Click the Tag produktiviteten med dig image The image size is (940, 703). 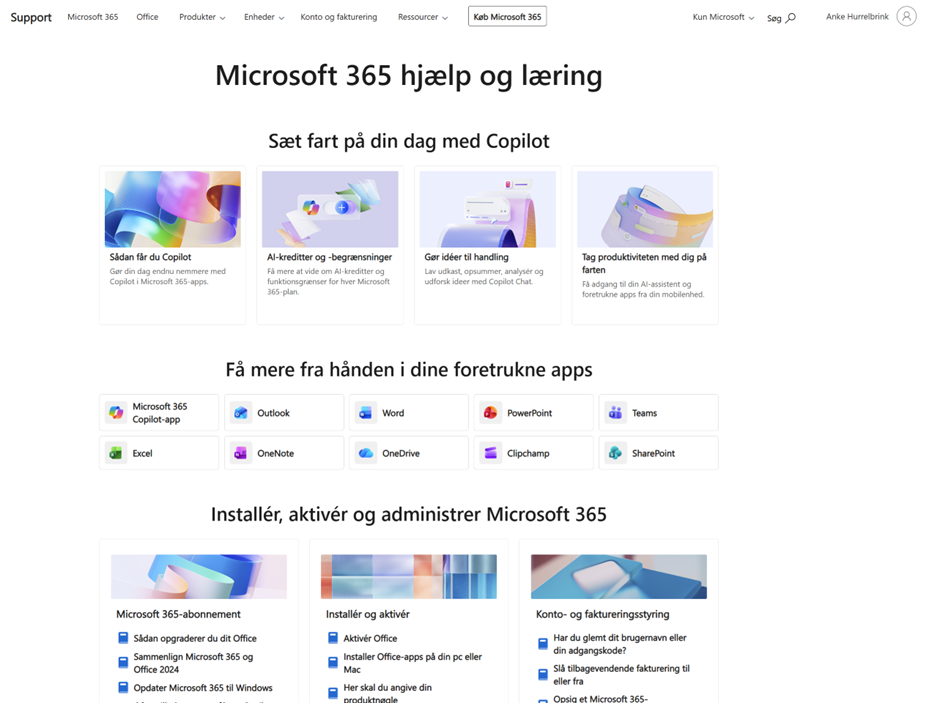(645, 209)
